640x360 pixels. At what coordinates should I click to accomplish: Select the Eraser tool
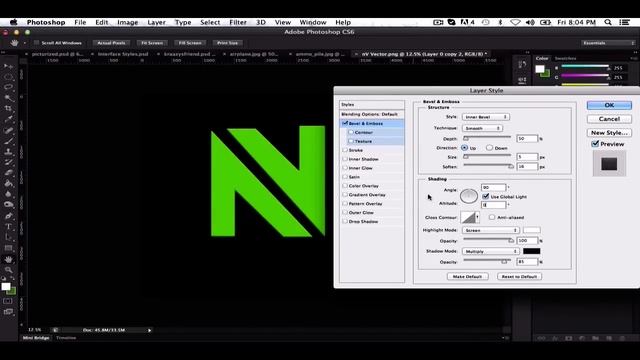[8, 173]
